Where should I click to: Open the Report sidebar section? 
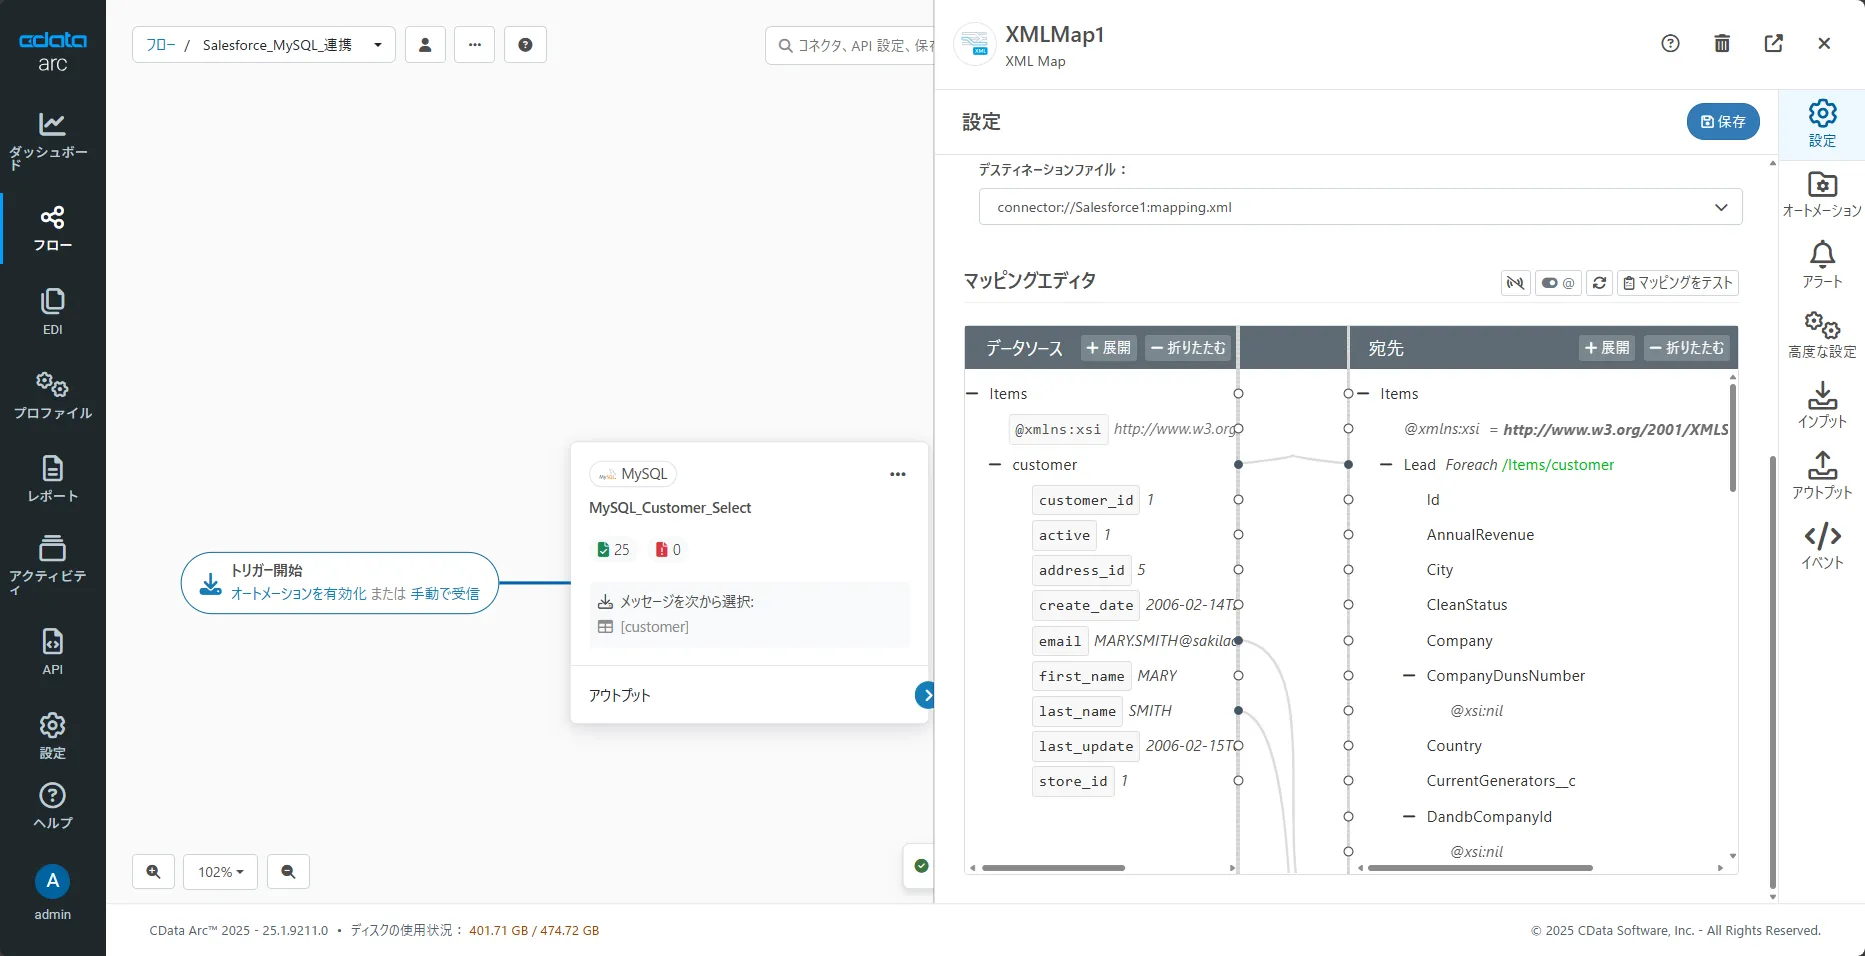tap(52, 478)
